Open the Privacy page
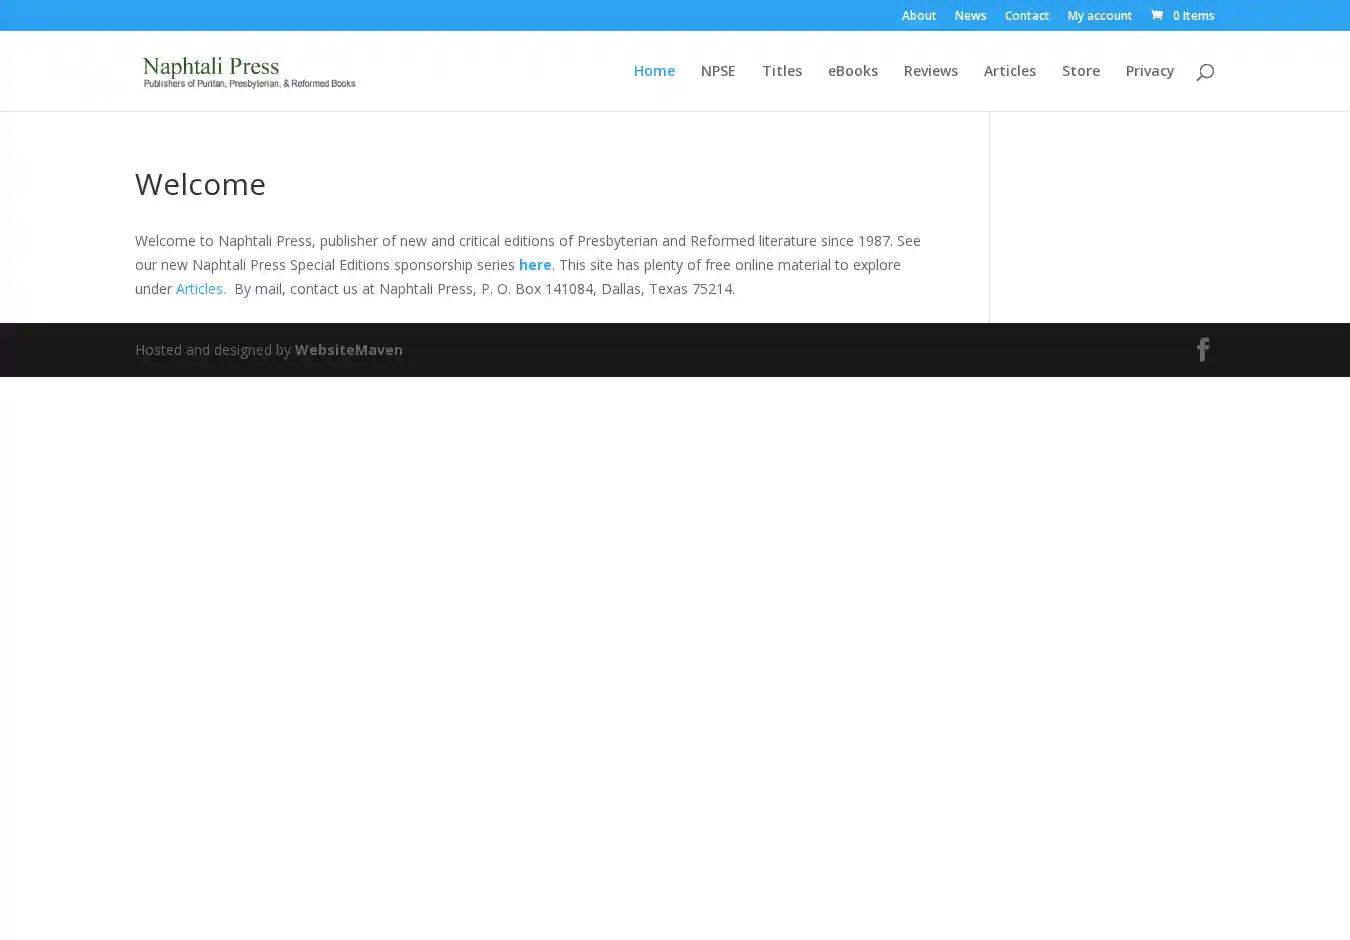Image resolution: width=1350 pixels, height=940 pixels. coord(1149,71)
